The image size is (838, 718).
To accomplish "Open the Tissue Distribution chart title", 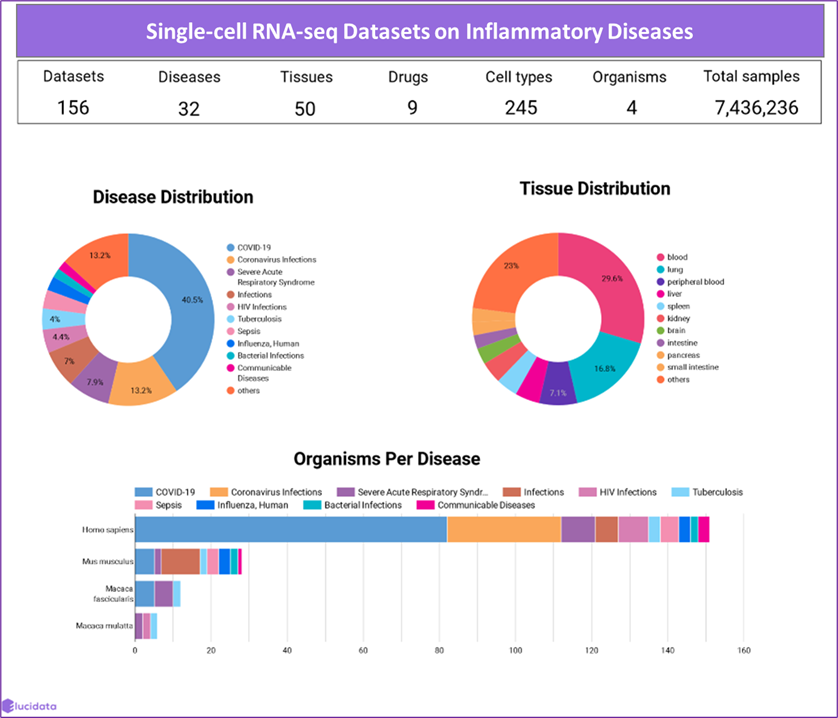I will (594, 188).
